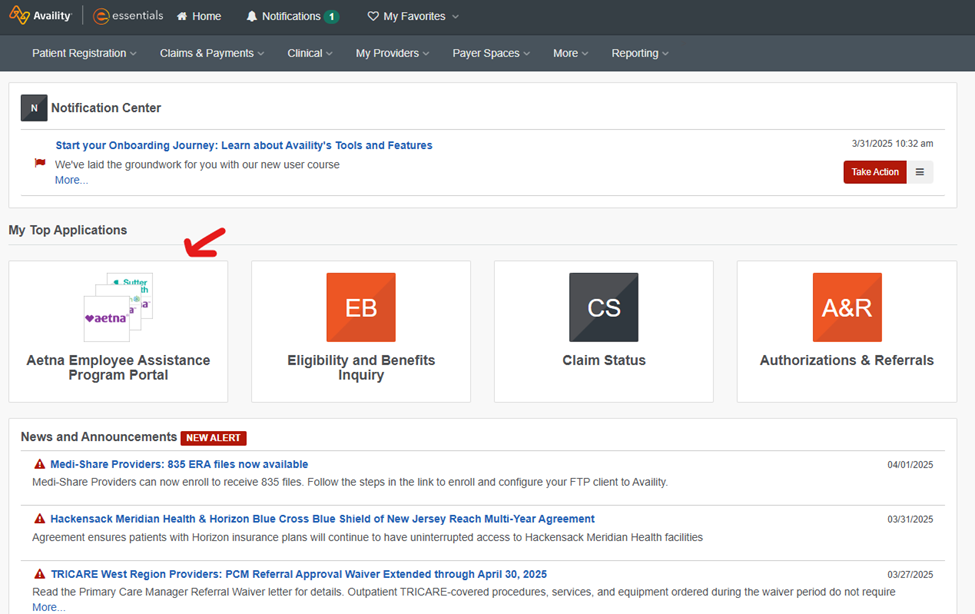
Task: Click the red flag on onboarding notification
Action: tap(40, 163)
